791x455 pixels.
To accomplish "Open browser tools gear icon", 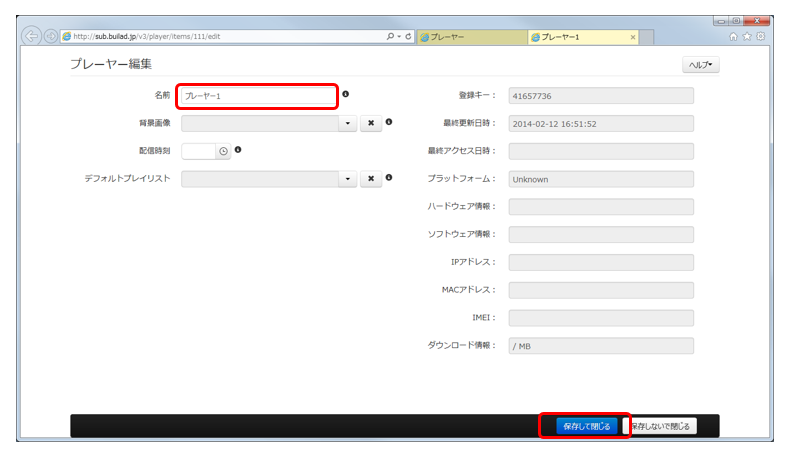I will [761, 36].
